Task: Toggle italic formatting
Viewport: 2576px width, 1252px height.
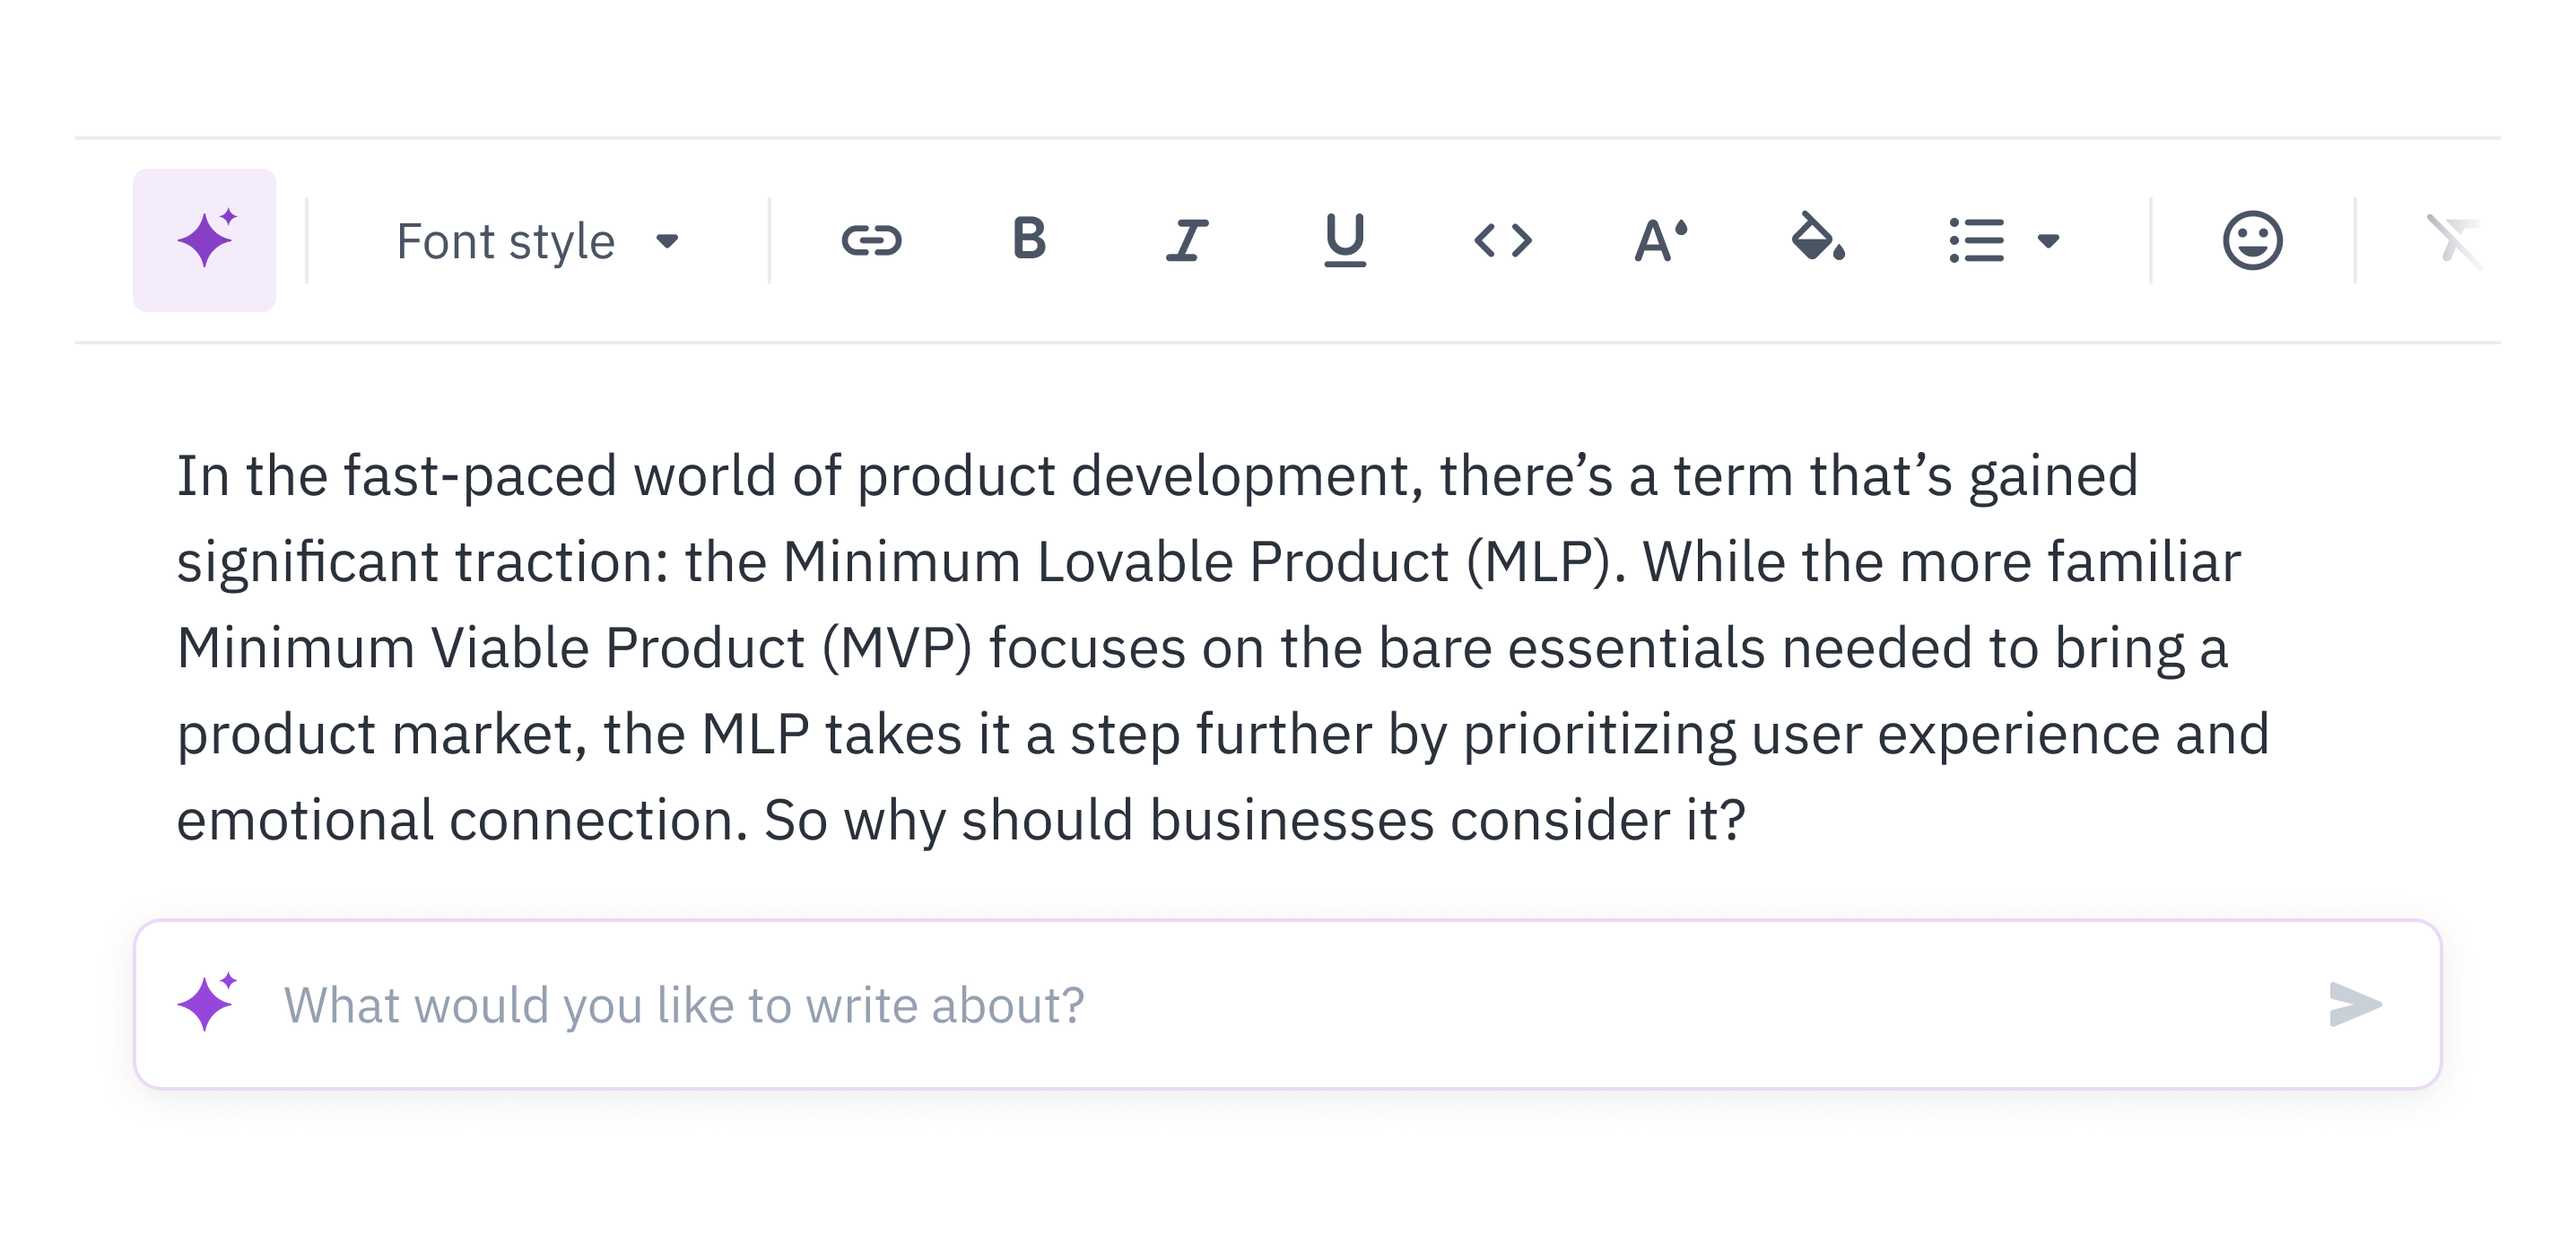Action: [x=1187, y=240]
